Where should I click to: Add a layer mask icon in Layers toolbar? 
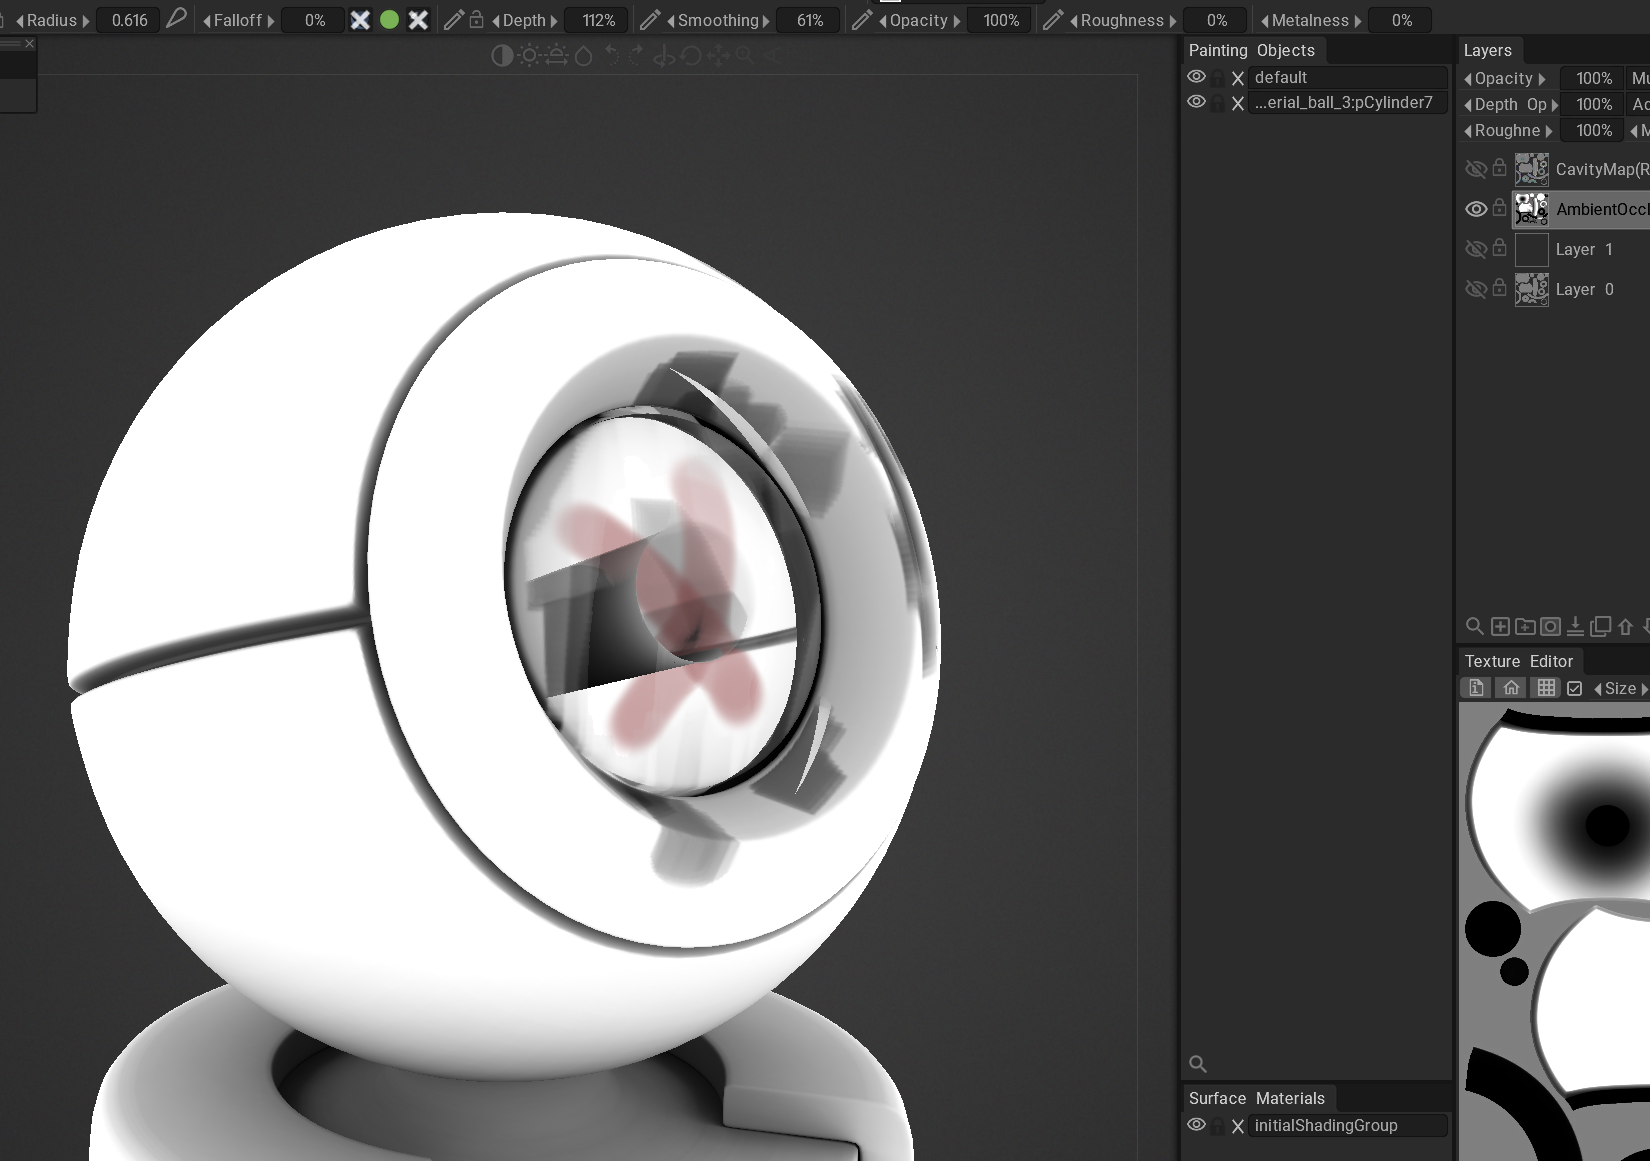(x=1550, y=626)
